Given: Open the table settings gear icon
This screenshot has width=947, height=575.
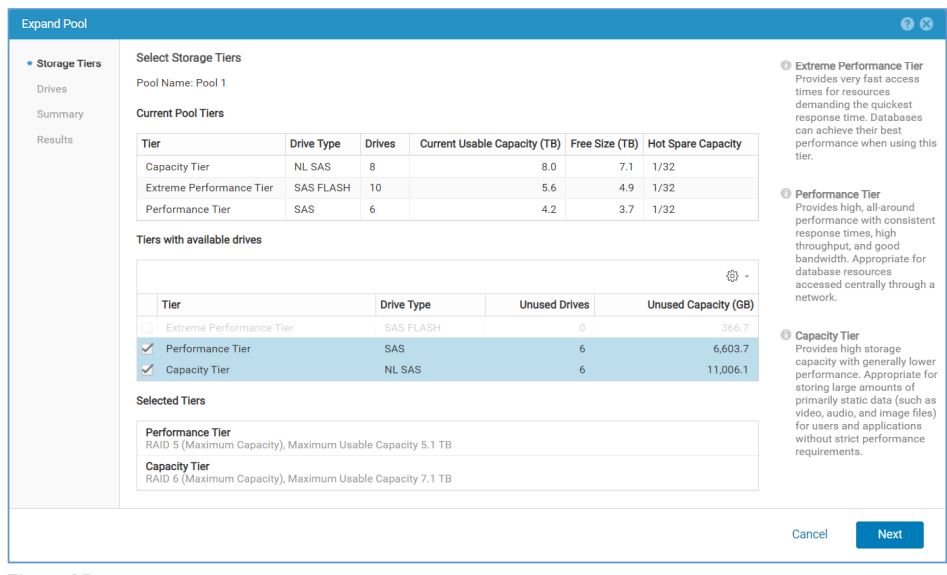Looking at the screenshot, I should click(x=732, y=276).
